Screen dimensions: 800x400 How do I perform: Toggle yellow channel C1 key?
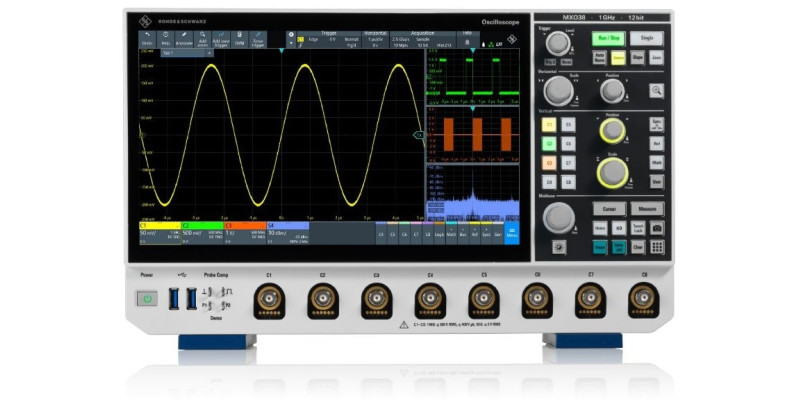[x=548, y=125]
